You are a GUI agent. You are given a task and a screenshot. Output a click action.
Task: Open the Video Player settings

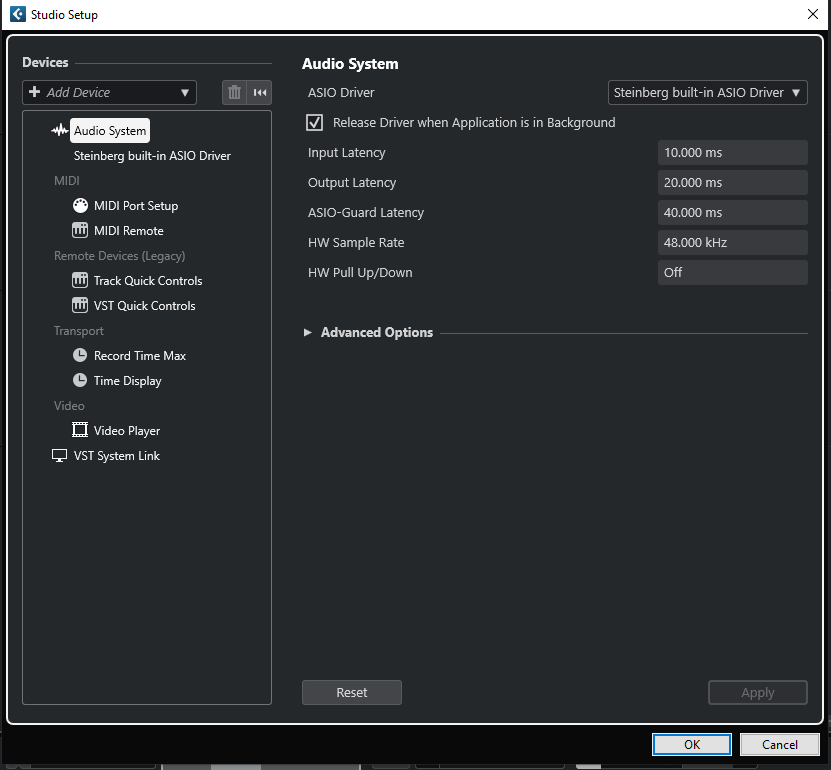click(127, 431)
